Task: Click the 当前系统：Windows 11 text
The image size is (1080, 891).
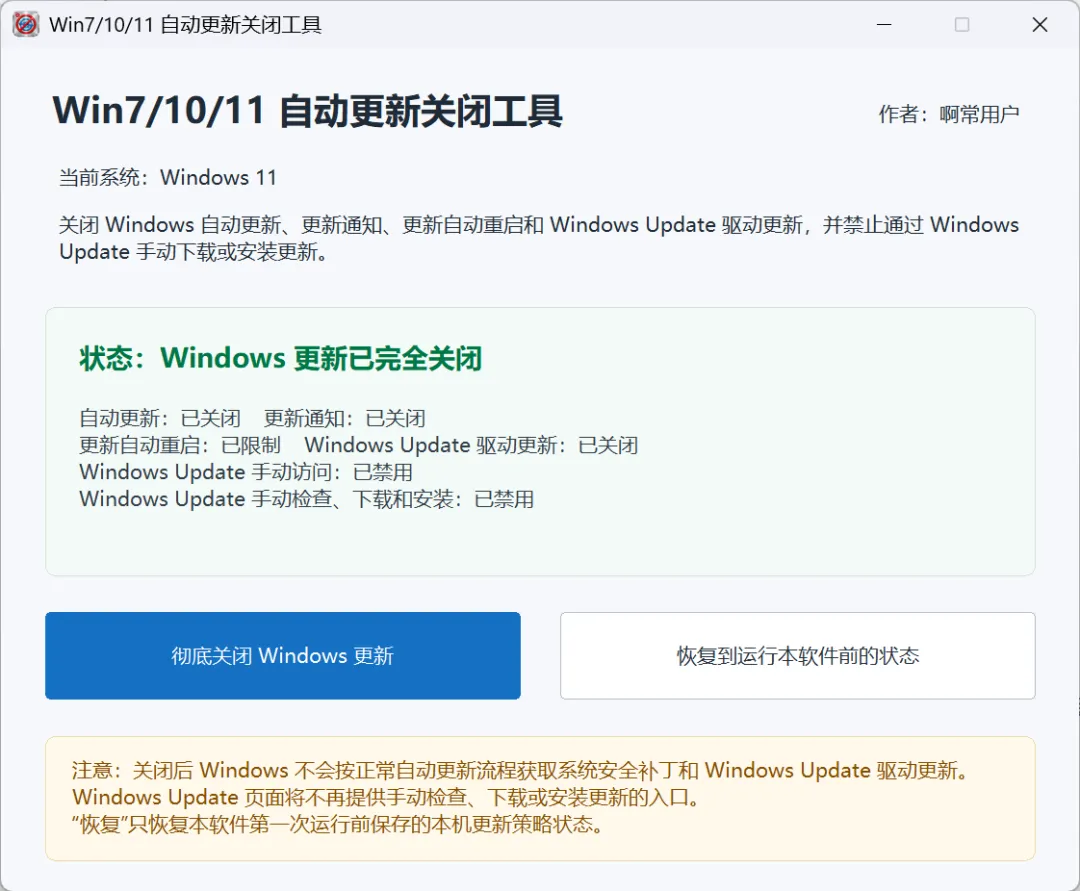Action: click(x=167, y=178)
